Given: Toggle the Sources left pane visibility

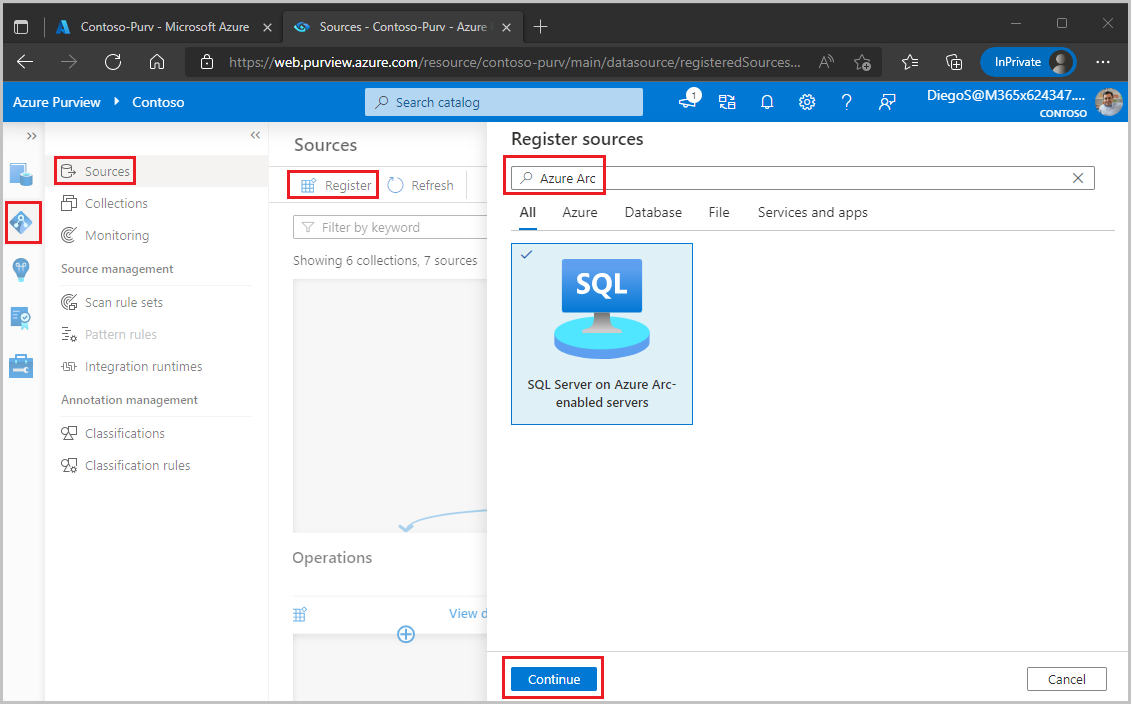Looking at the screenshot, I should (255, 135).
